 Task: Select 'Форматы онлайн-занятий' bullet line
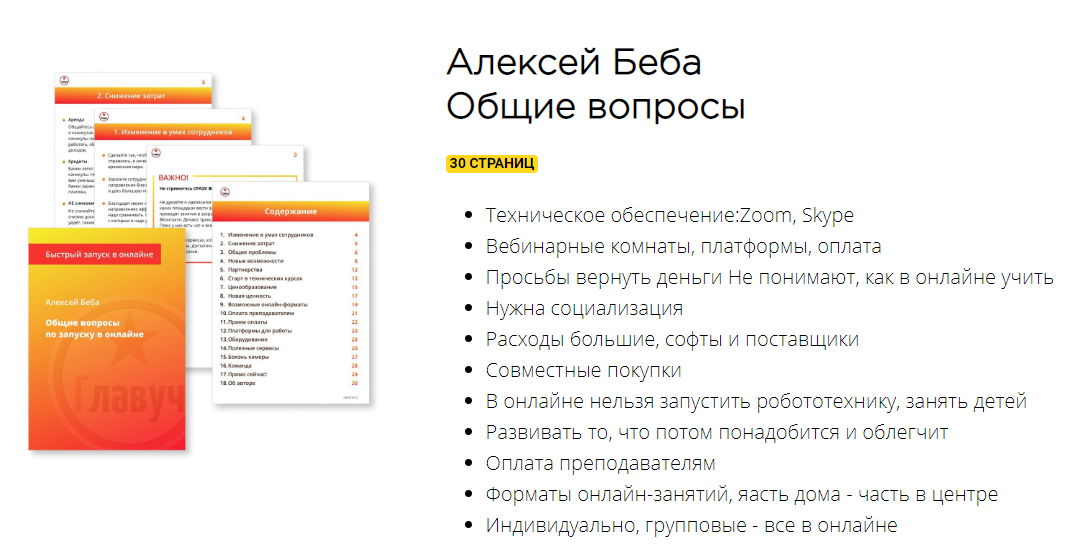click(x=741, y=495)
